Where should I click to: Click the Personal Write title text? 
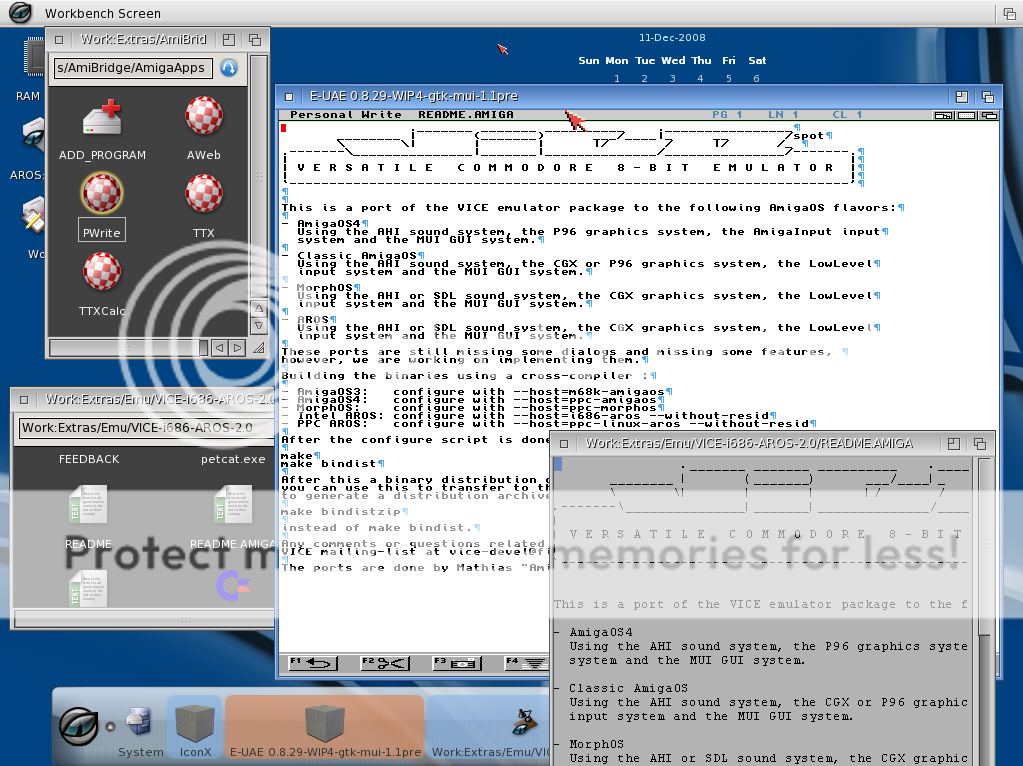pyautogui.click(x=346, y=115)
